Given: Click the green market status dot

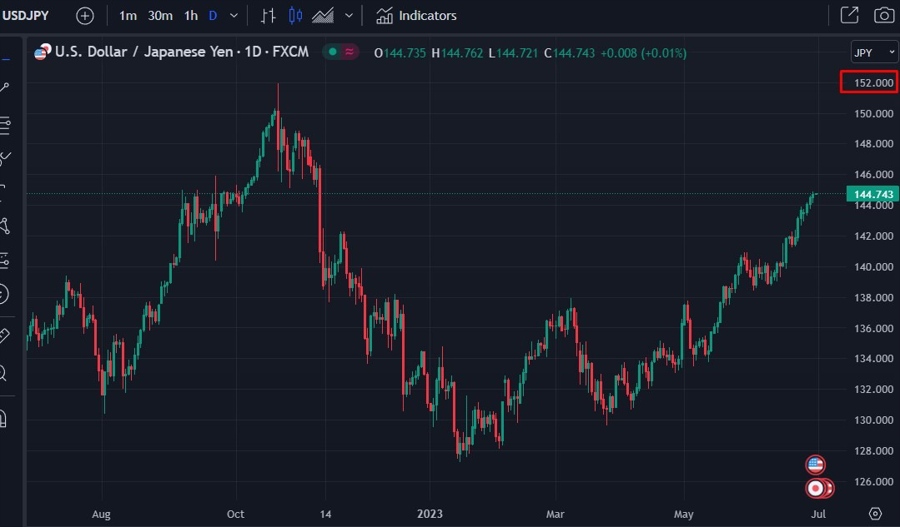Looking at the screenshot, I should (332, 52).
